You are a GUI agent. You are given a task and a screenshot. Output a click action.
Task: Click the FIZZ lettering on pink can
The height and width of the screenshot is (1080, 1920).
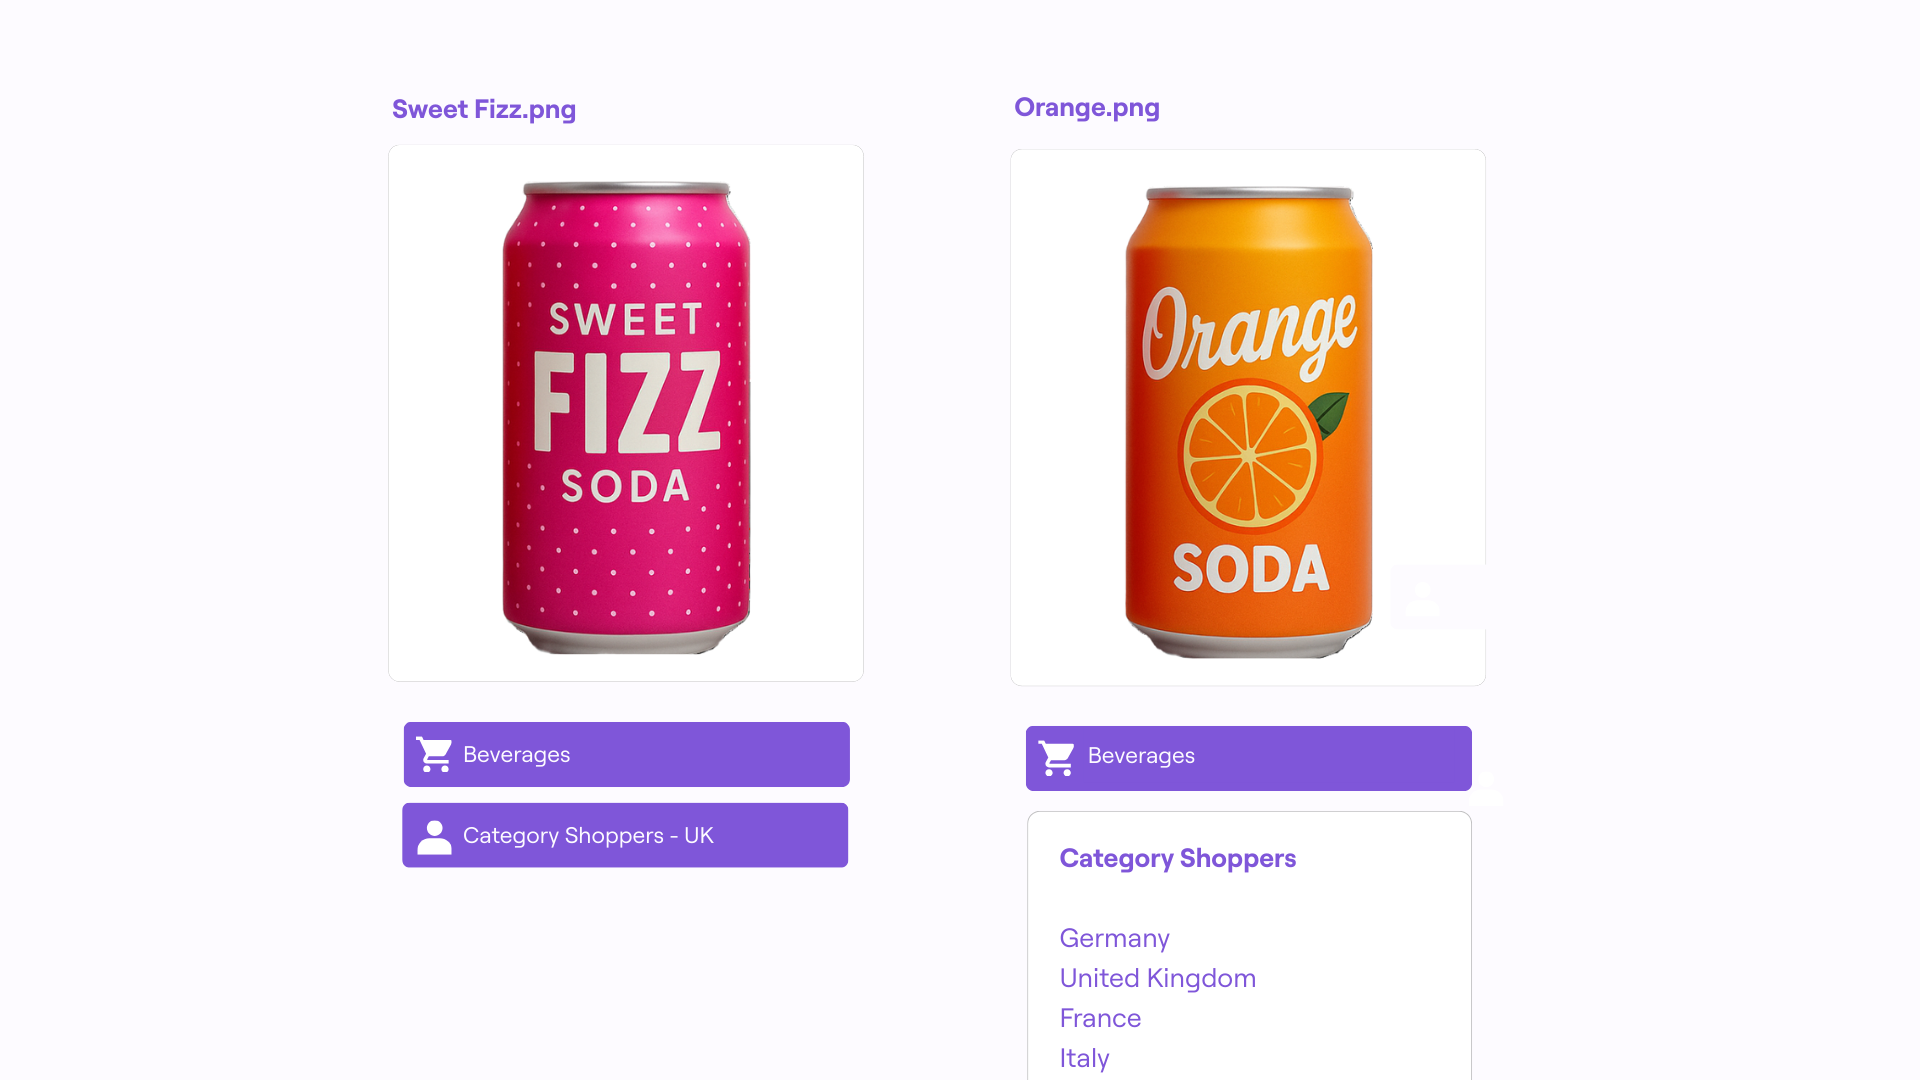click(626, 402)
